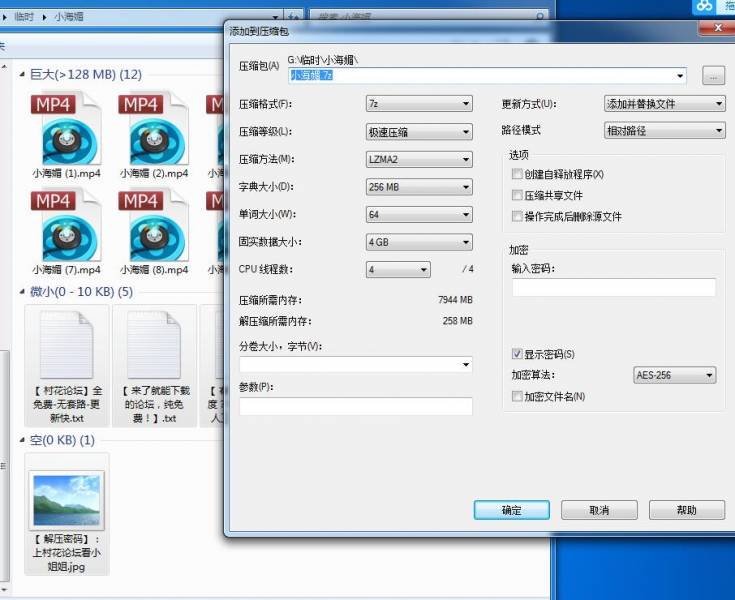Screen dimensions: 735x600
Task: Select the 小海媚 (2).mp4 video file
Action: 153,130
